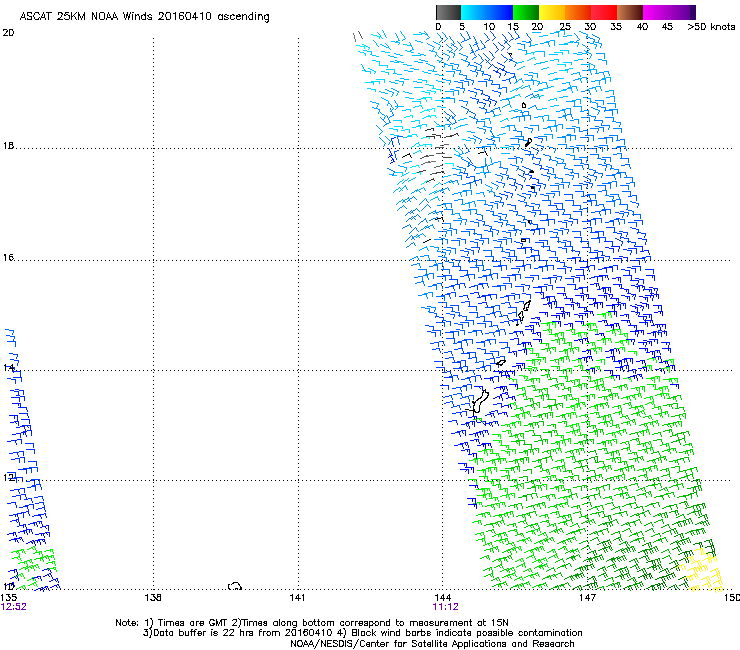Click the latitude label 18

pos(8,145)
